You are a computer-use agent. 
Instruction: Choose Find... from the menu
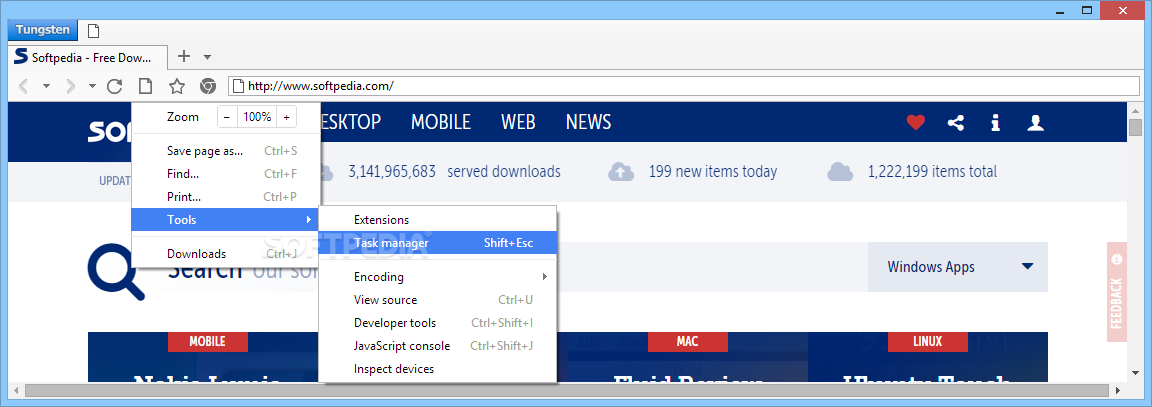tap(226, 174)
